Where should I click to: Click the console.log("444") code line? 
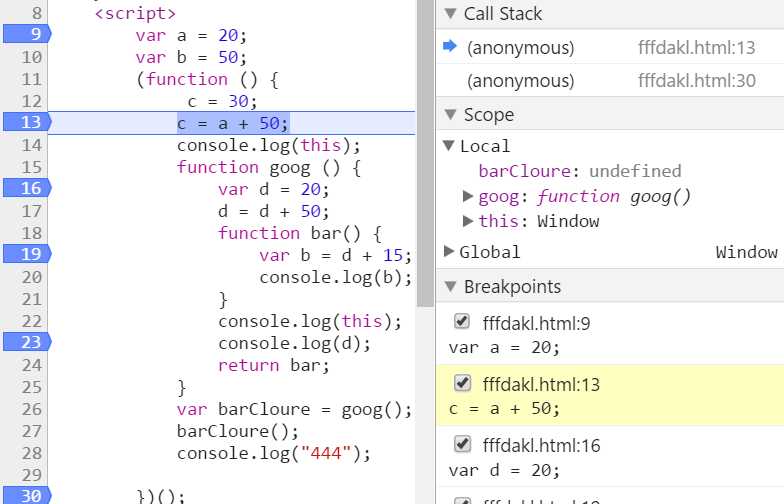tap(274, 454)
